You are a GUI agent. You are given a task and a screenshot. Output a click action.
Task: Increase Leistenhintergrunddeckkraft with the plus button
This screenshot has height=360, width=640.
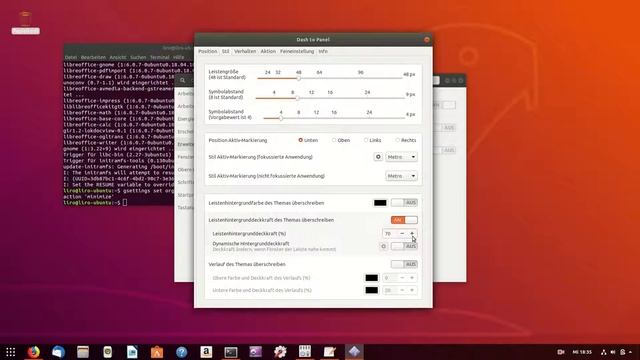(412, 233)
